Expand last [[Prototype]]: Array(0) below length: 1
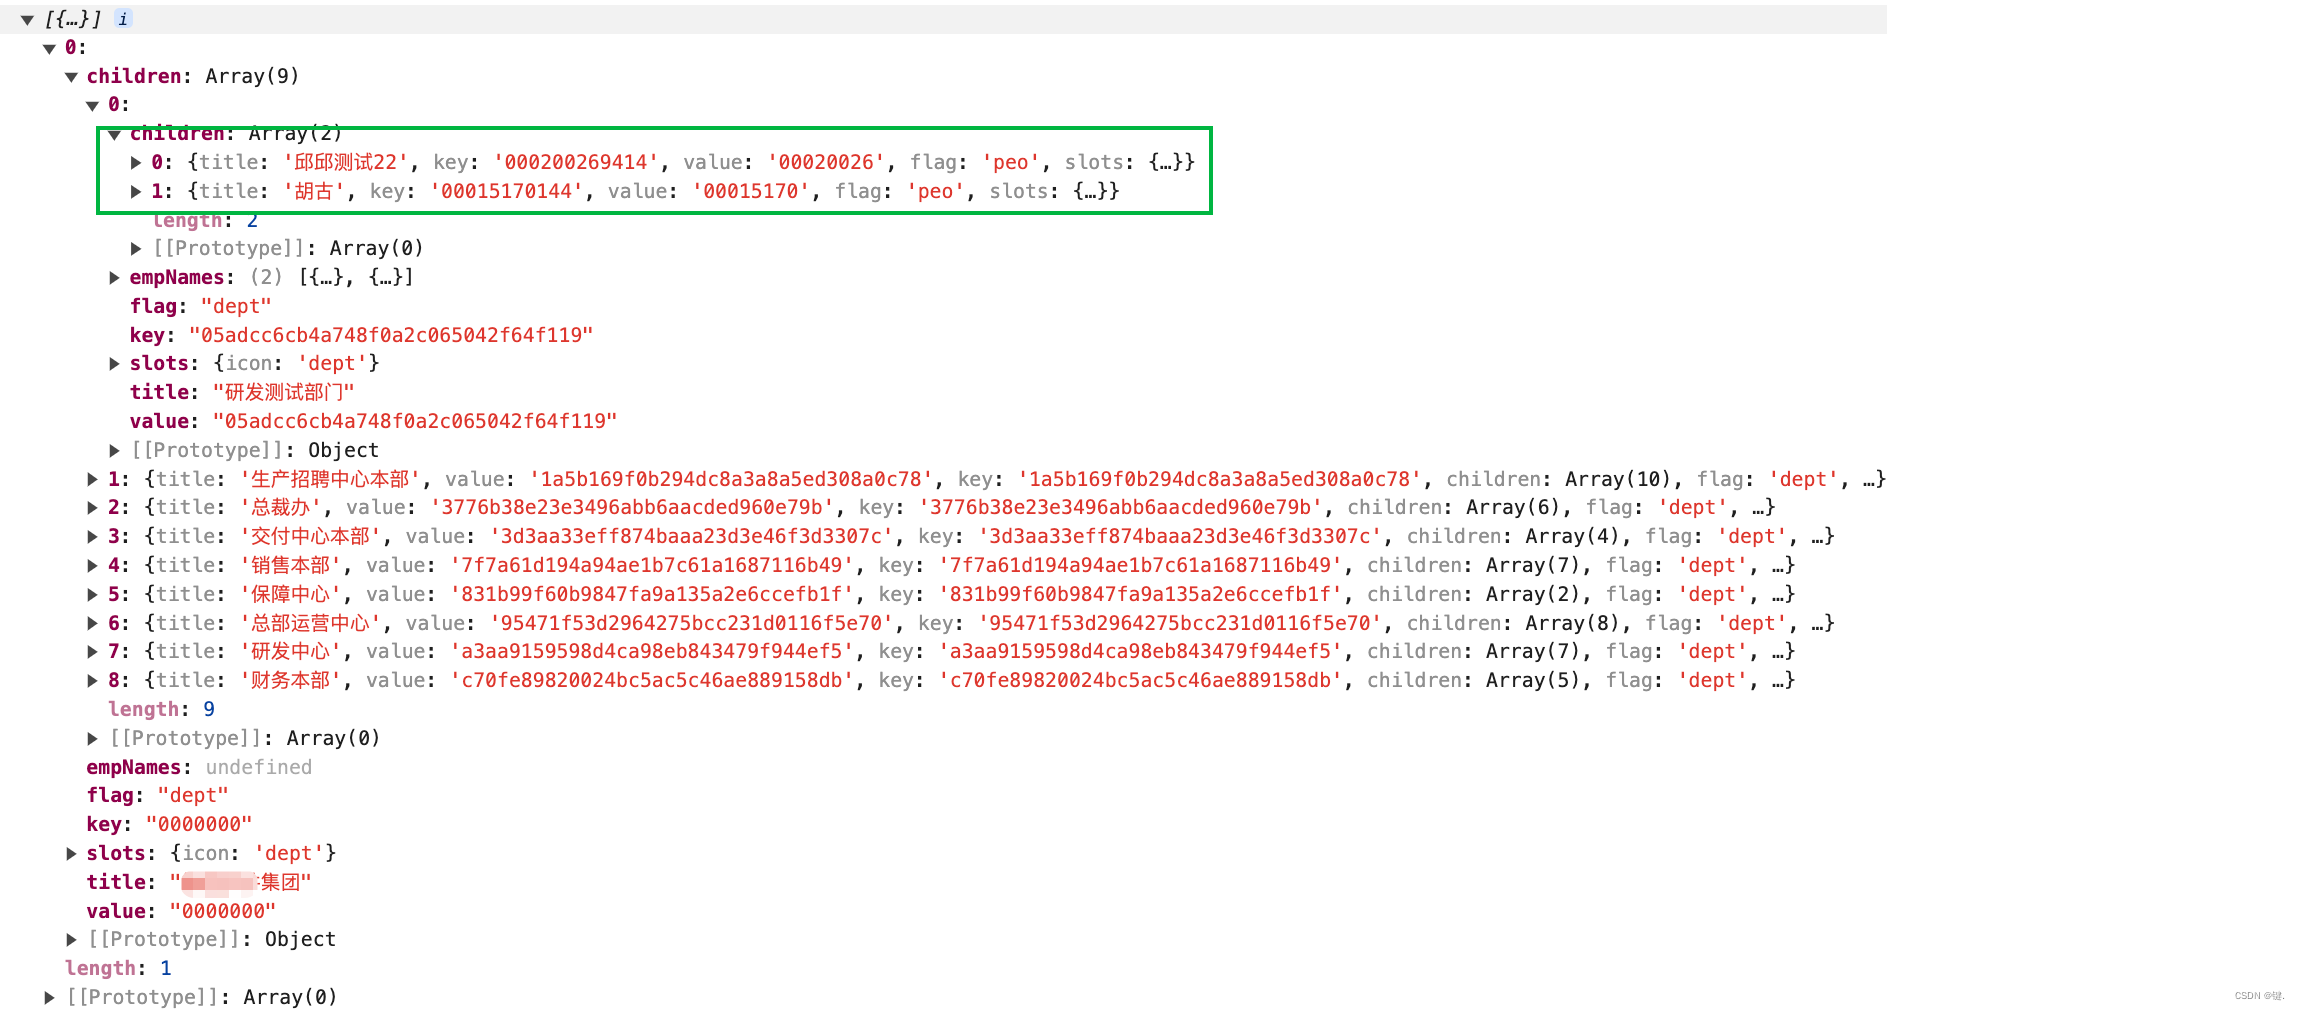Screen dimensions: 2300x1010 pos(49,998)
